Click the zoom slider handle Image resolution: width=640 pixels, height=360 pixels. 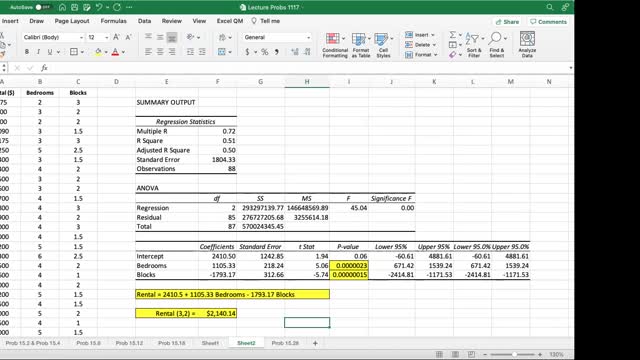(x=514, y=354)
